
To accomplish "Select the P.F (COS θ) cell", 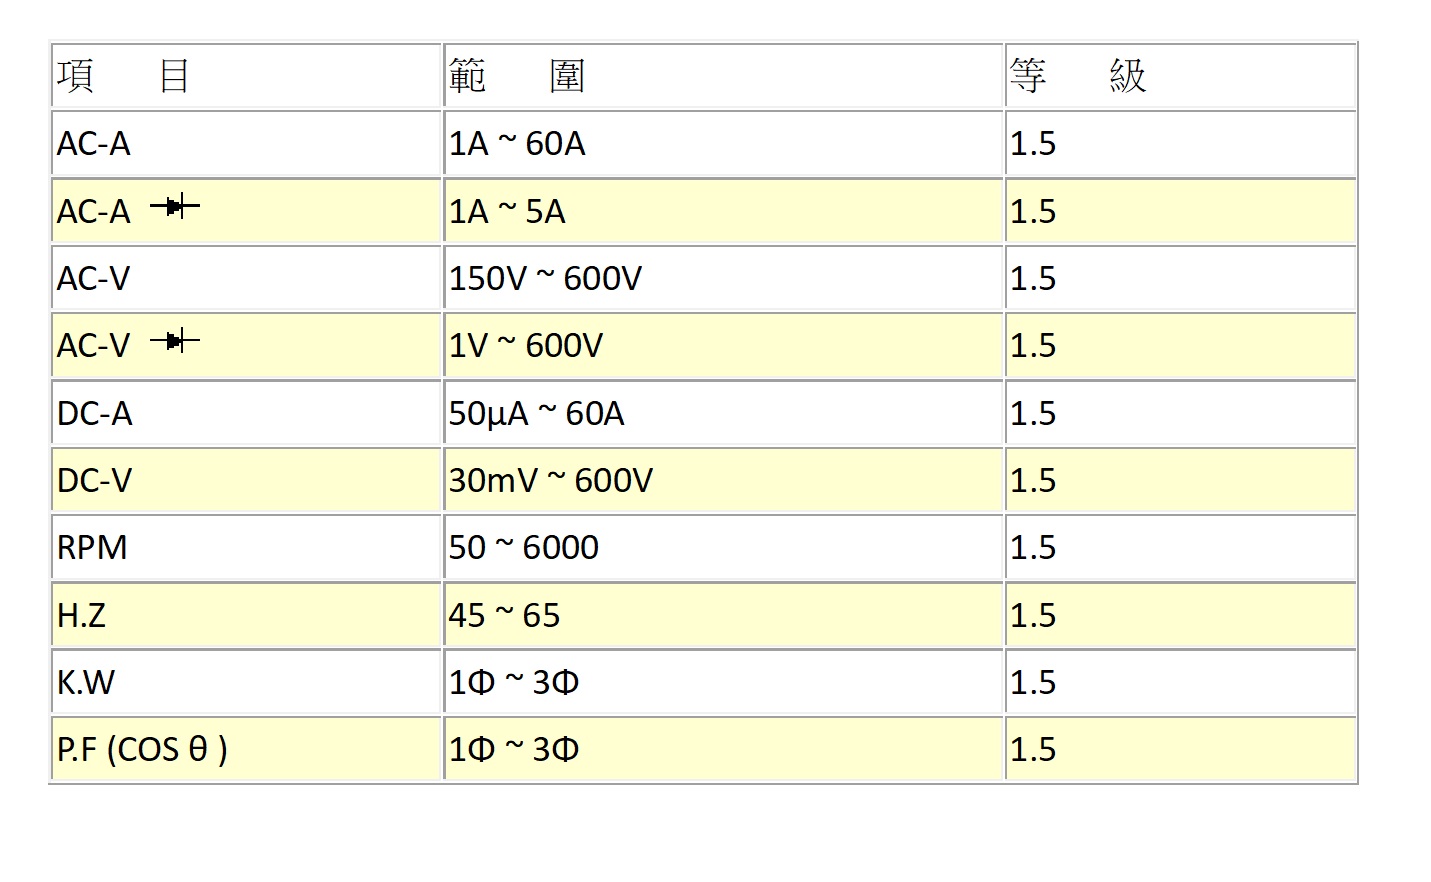I will pos(142,750).
